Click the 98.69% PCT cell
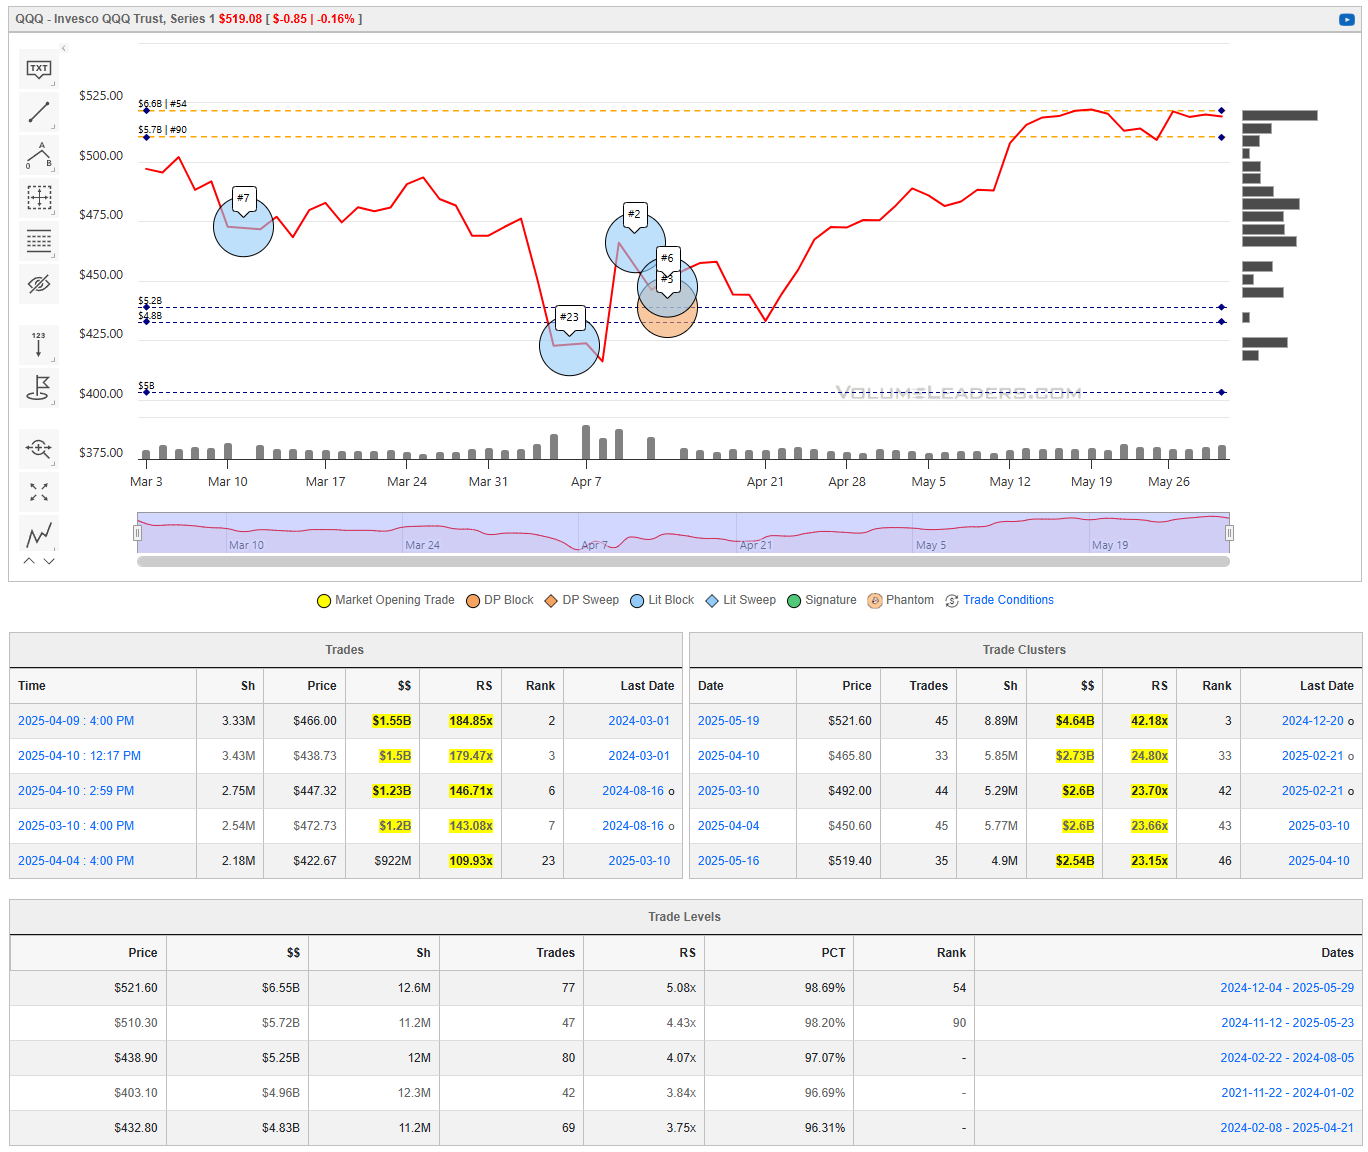The height and width of the screenshot is (1152, 1368). (825, 988)
